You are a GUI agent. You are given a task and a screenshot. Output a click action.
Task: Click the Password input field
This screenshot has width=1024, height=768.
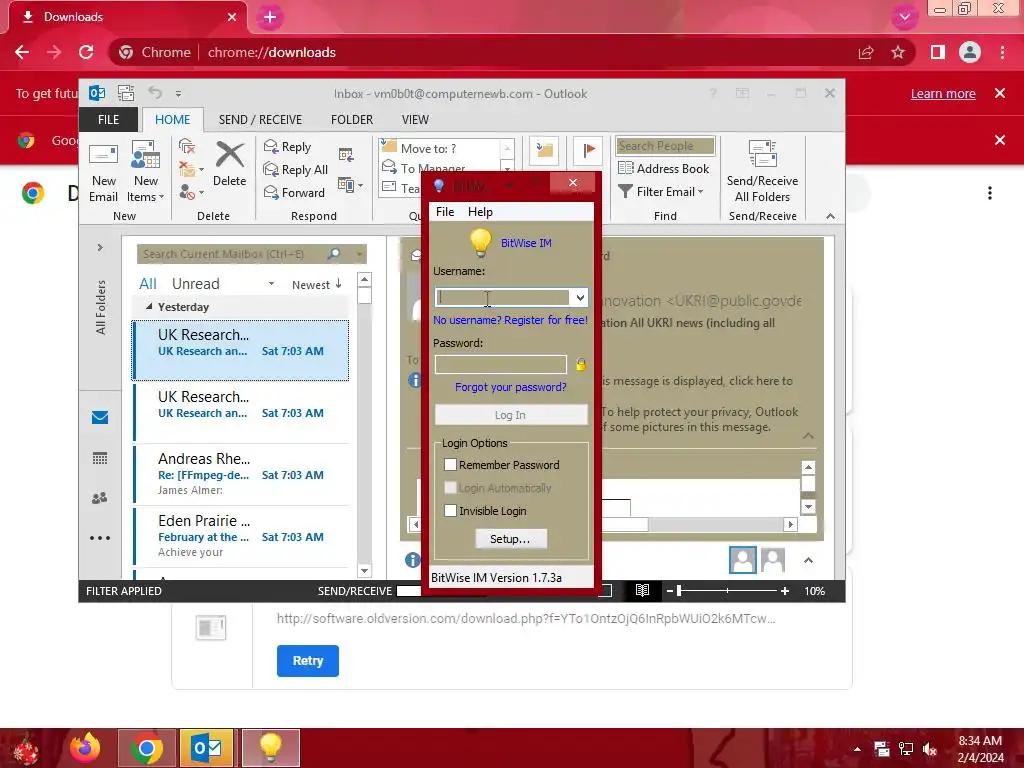[x=501, y=364]
